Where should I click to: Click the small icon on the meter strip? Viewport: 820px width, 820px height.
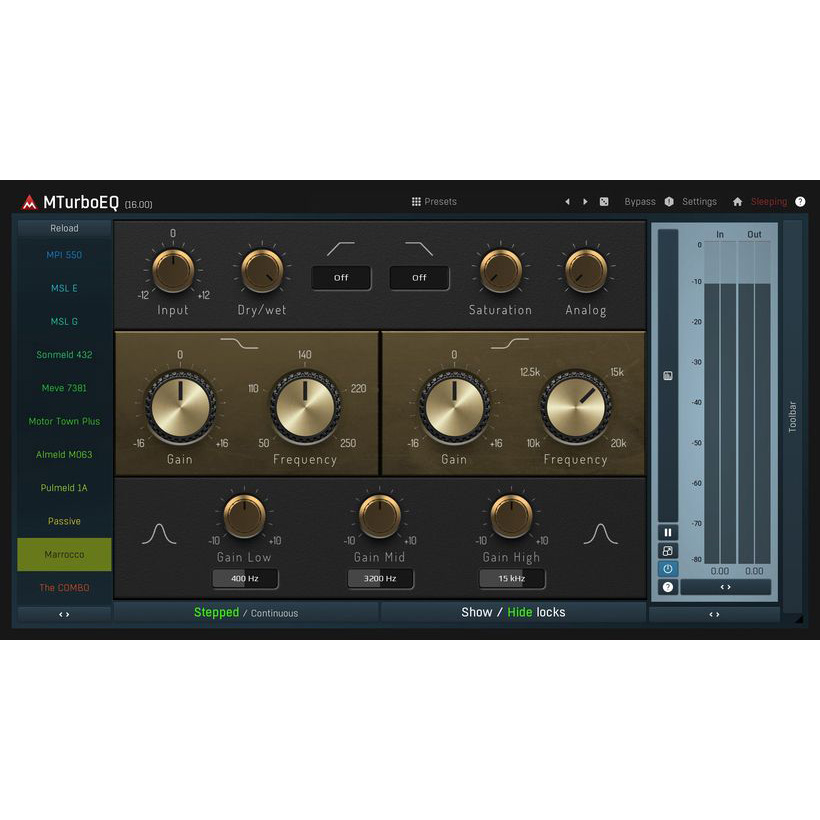pos(668,376)
